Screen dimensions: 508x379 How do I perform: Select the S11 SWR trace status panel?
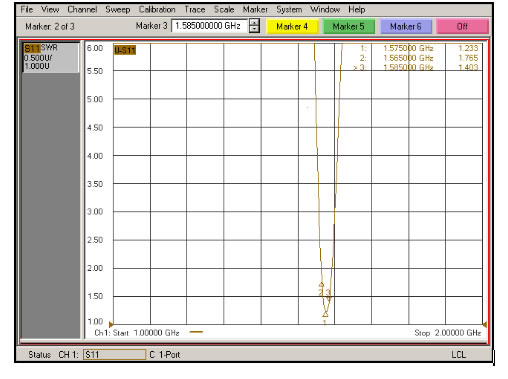pyautogui.click(x=51, y=57)
